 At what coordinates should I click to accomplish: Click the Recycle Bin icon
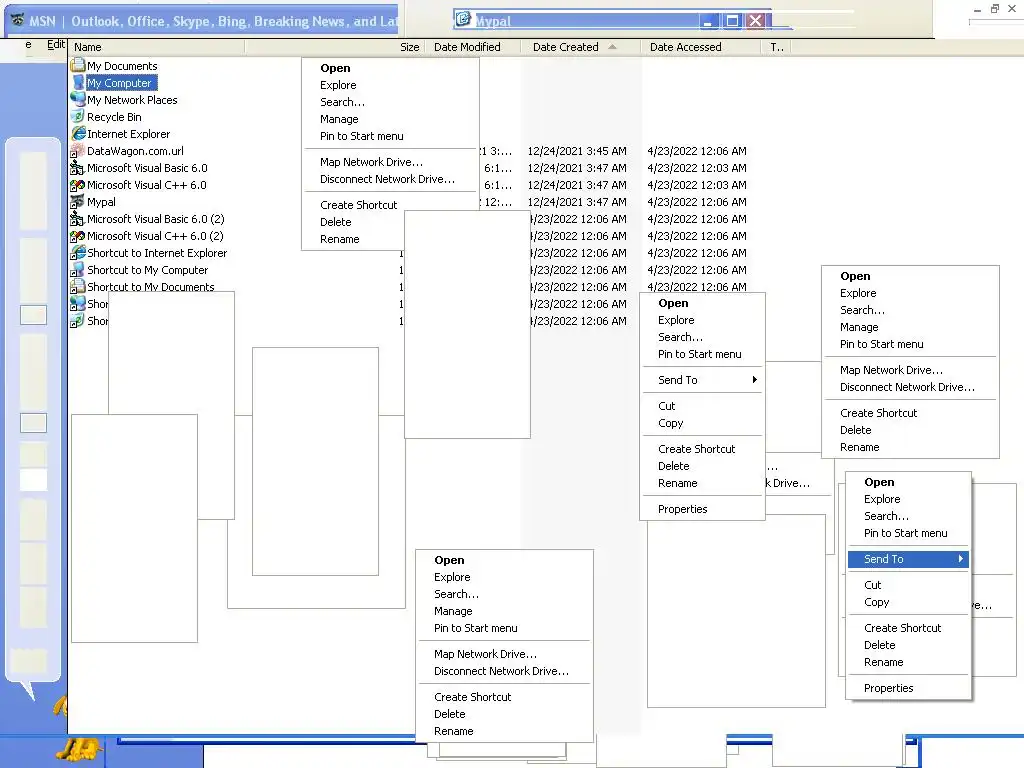coord(78,116)
